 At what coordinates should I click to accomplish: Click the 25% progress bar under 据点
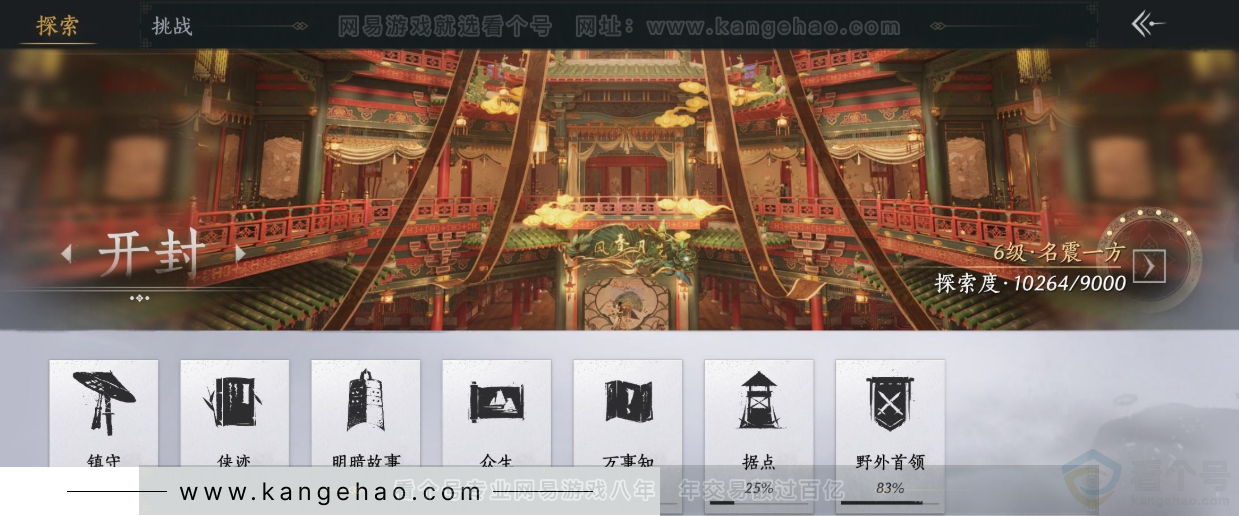click(x=759, y=503)
